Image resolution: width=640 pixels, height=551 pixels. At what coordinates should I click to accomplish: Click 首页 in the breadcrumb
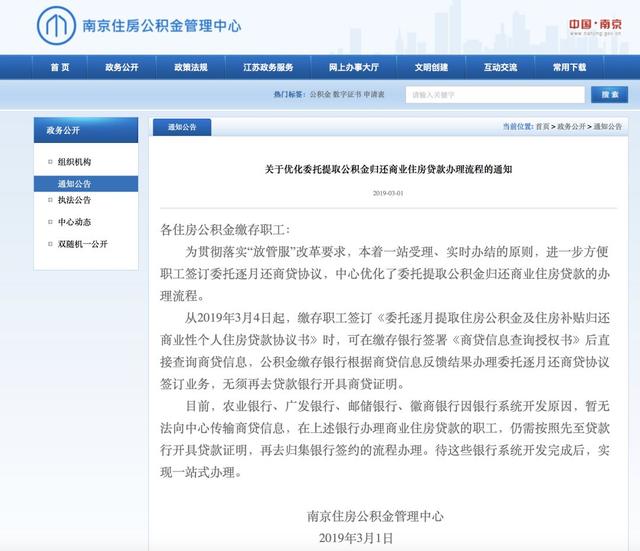(x=542, y=127)
